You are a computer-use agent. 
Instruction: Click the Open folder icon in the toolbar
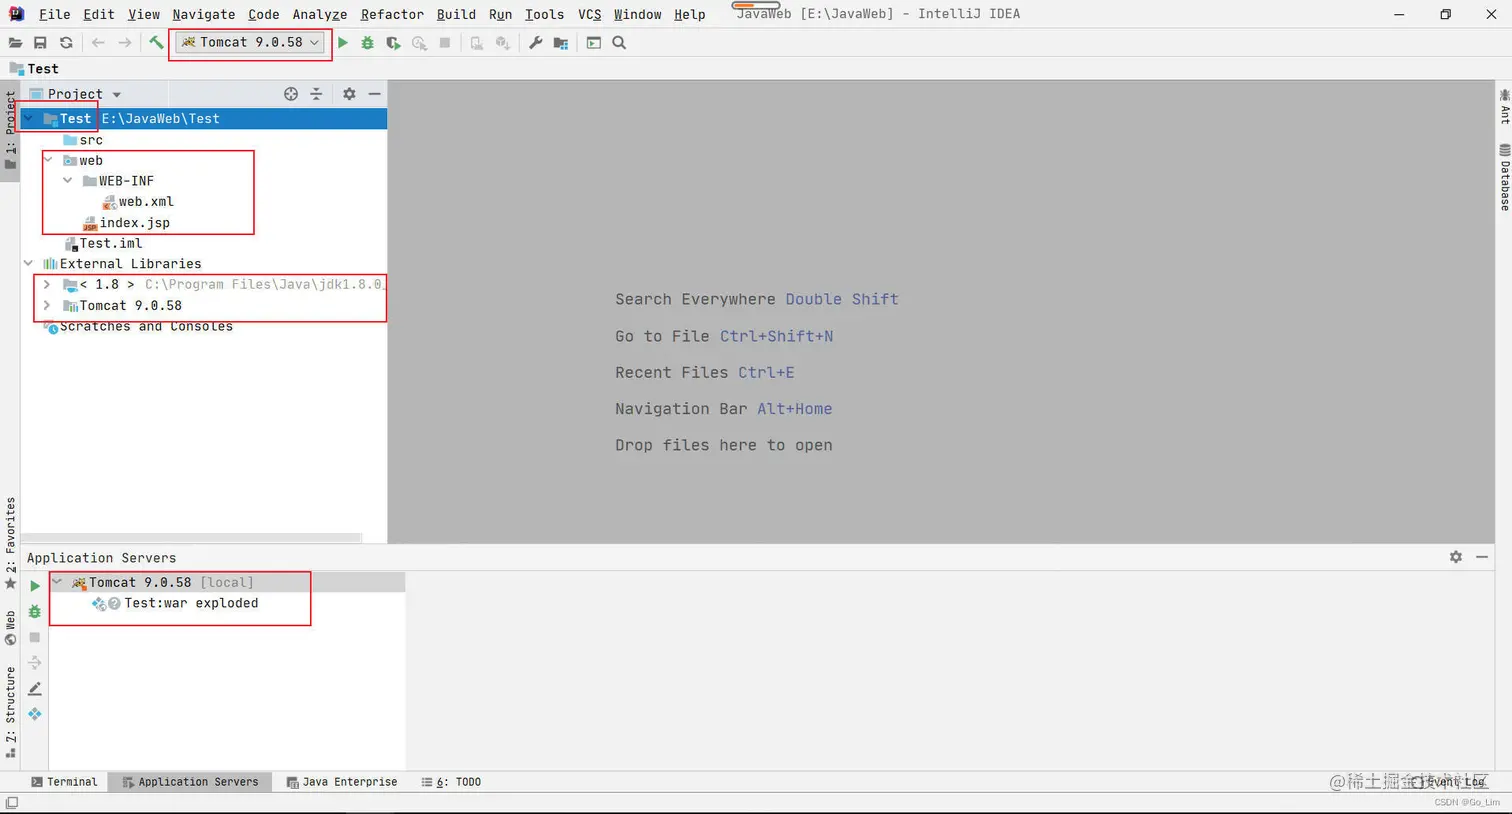[x=15, y=43]
